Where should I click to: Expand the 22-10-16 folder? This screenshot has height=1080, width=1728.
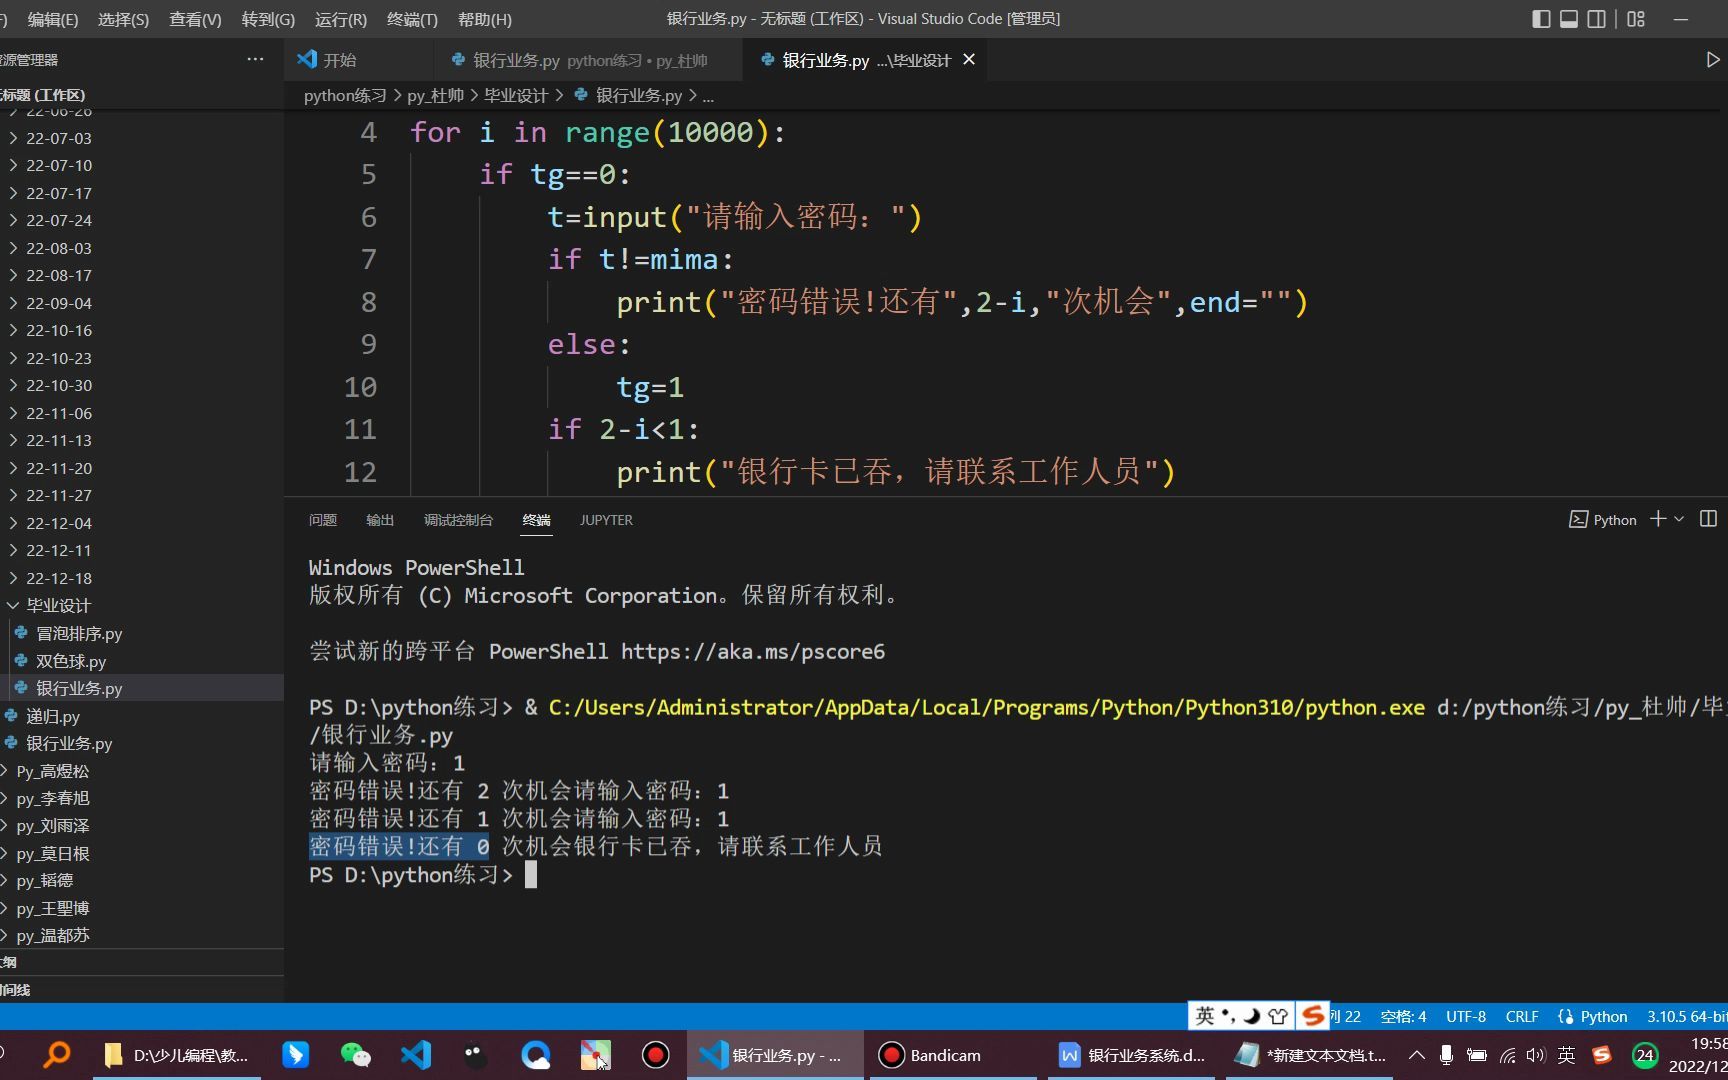click(x=142, y=330)
